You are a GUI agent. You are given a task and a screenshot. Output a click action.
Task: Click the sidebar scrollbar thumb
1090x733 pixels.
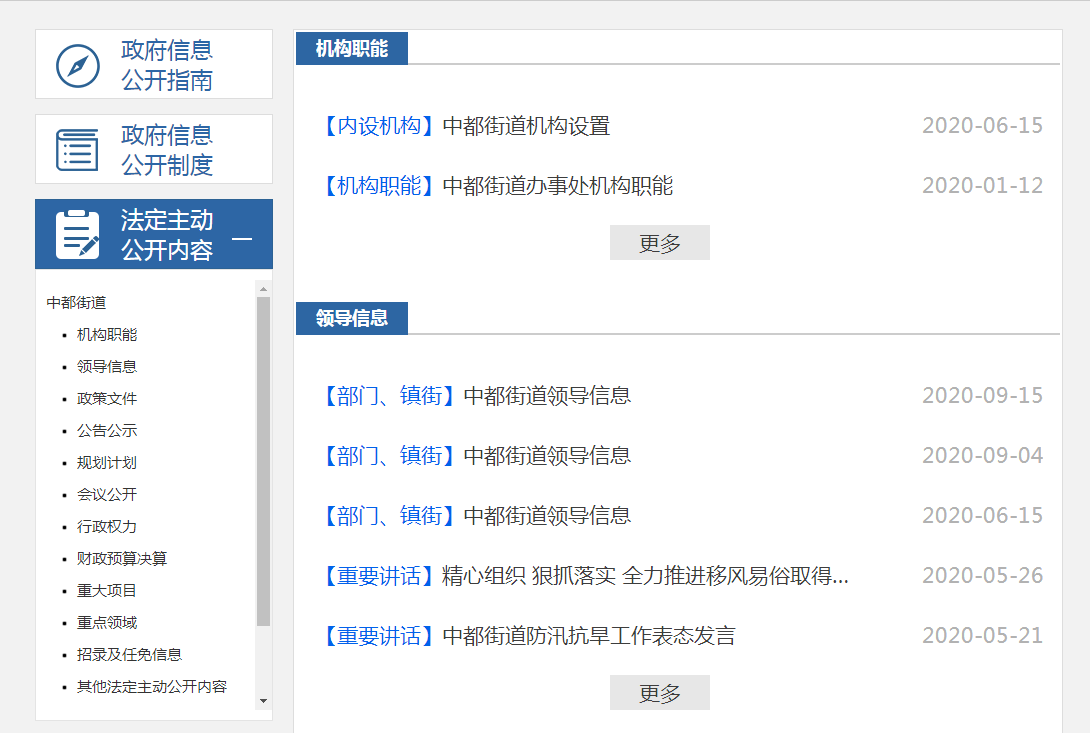pyautogui.click(x=263, y=462)
